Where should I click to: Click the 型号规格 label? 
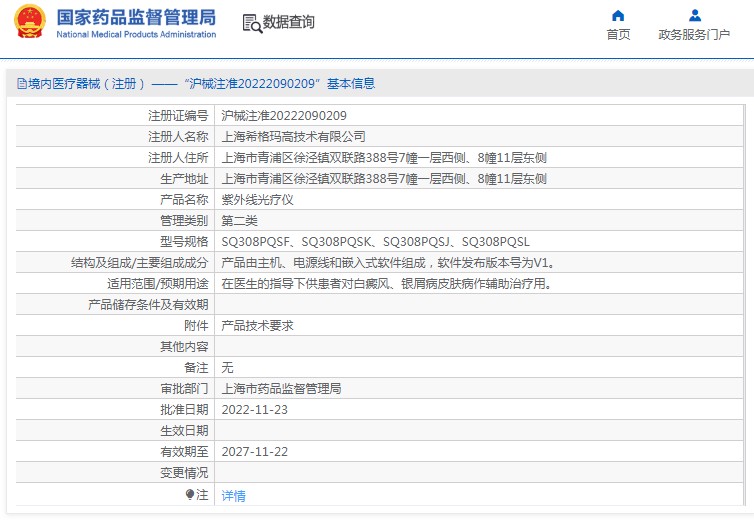[184, 242]
